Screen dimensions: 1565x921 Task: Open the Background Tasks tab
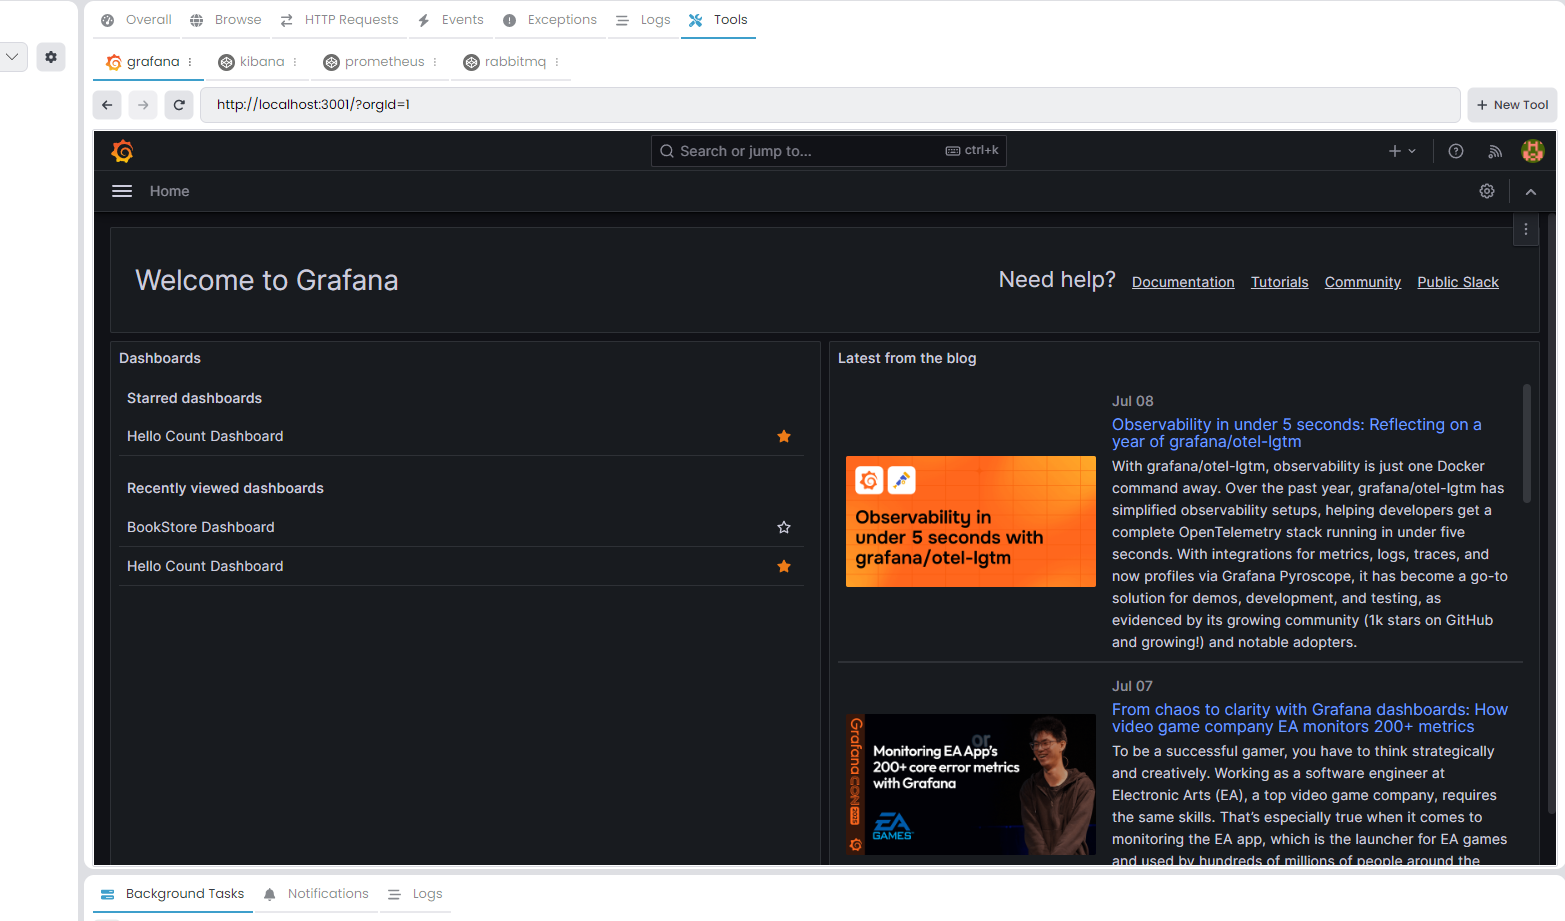tap(173, 894)
